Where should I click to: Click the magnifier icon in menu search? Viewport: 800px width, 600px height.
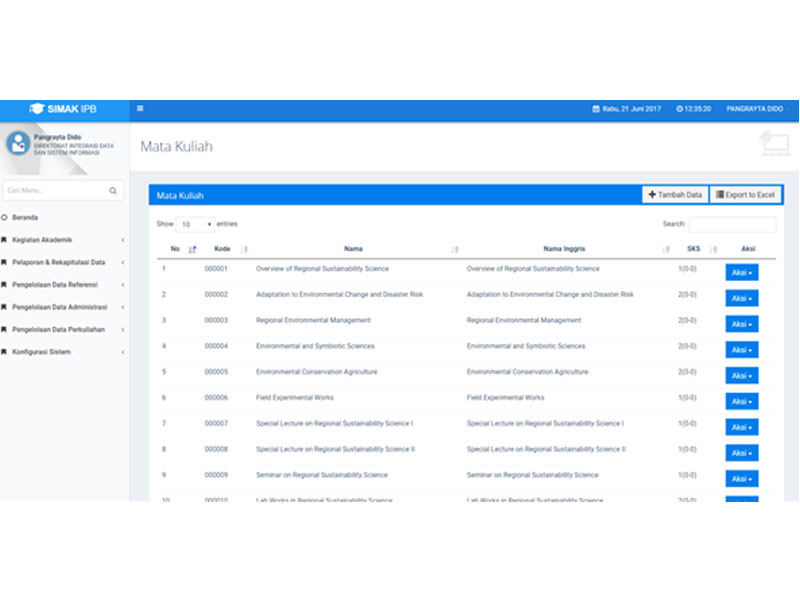[113, 190]
